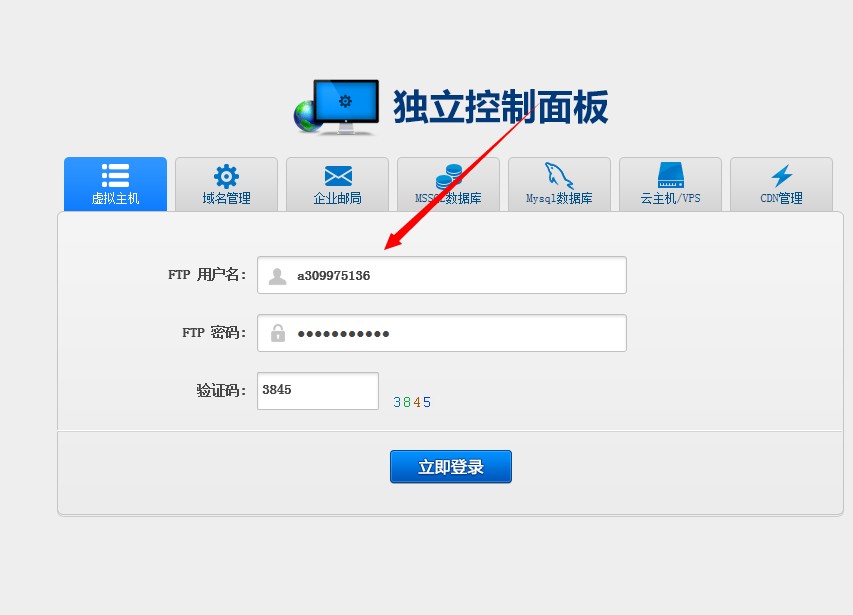Focus the FTP 用户名 input field

(x=442, y=275)
